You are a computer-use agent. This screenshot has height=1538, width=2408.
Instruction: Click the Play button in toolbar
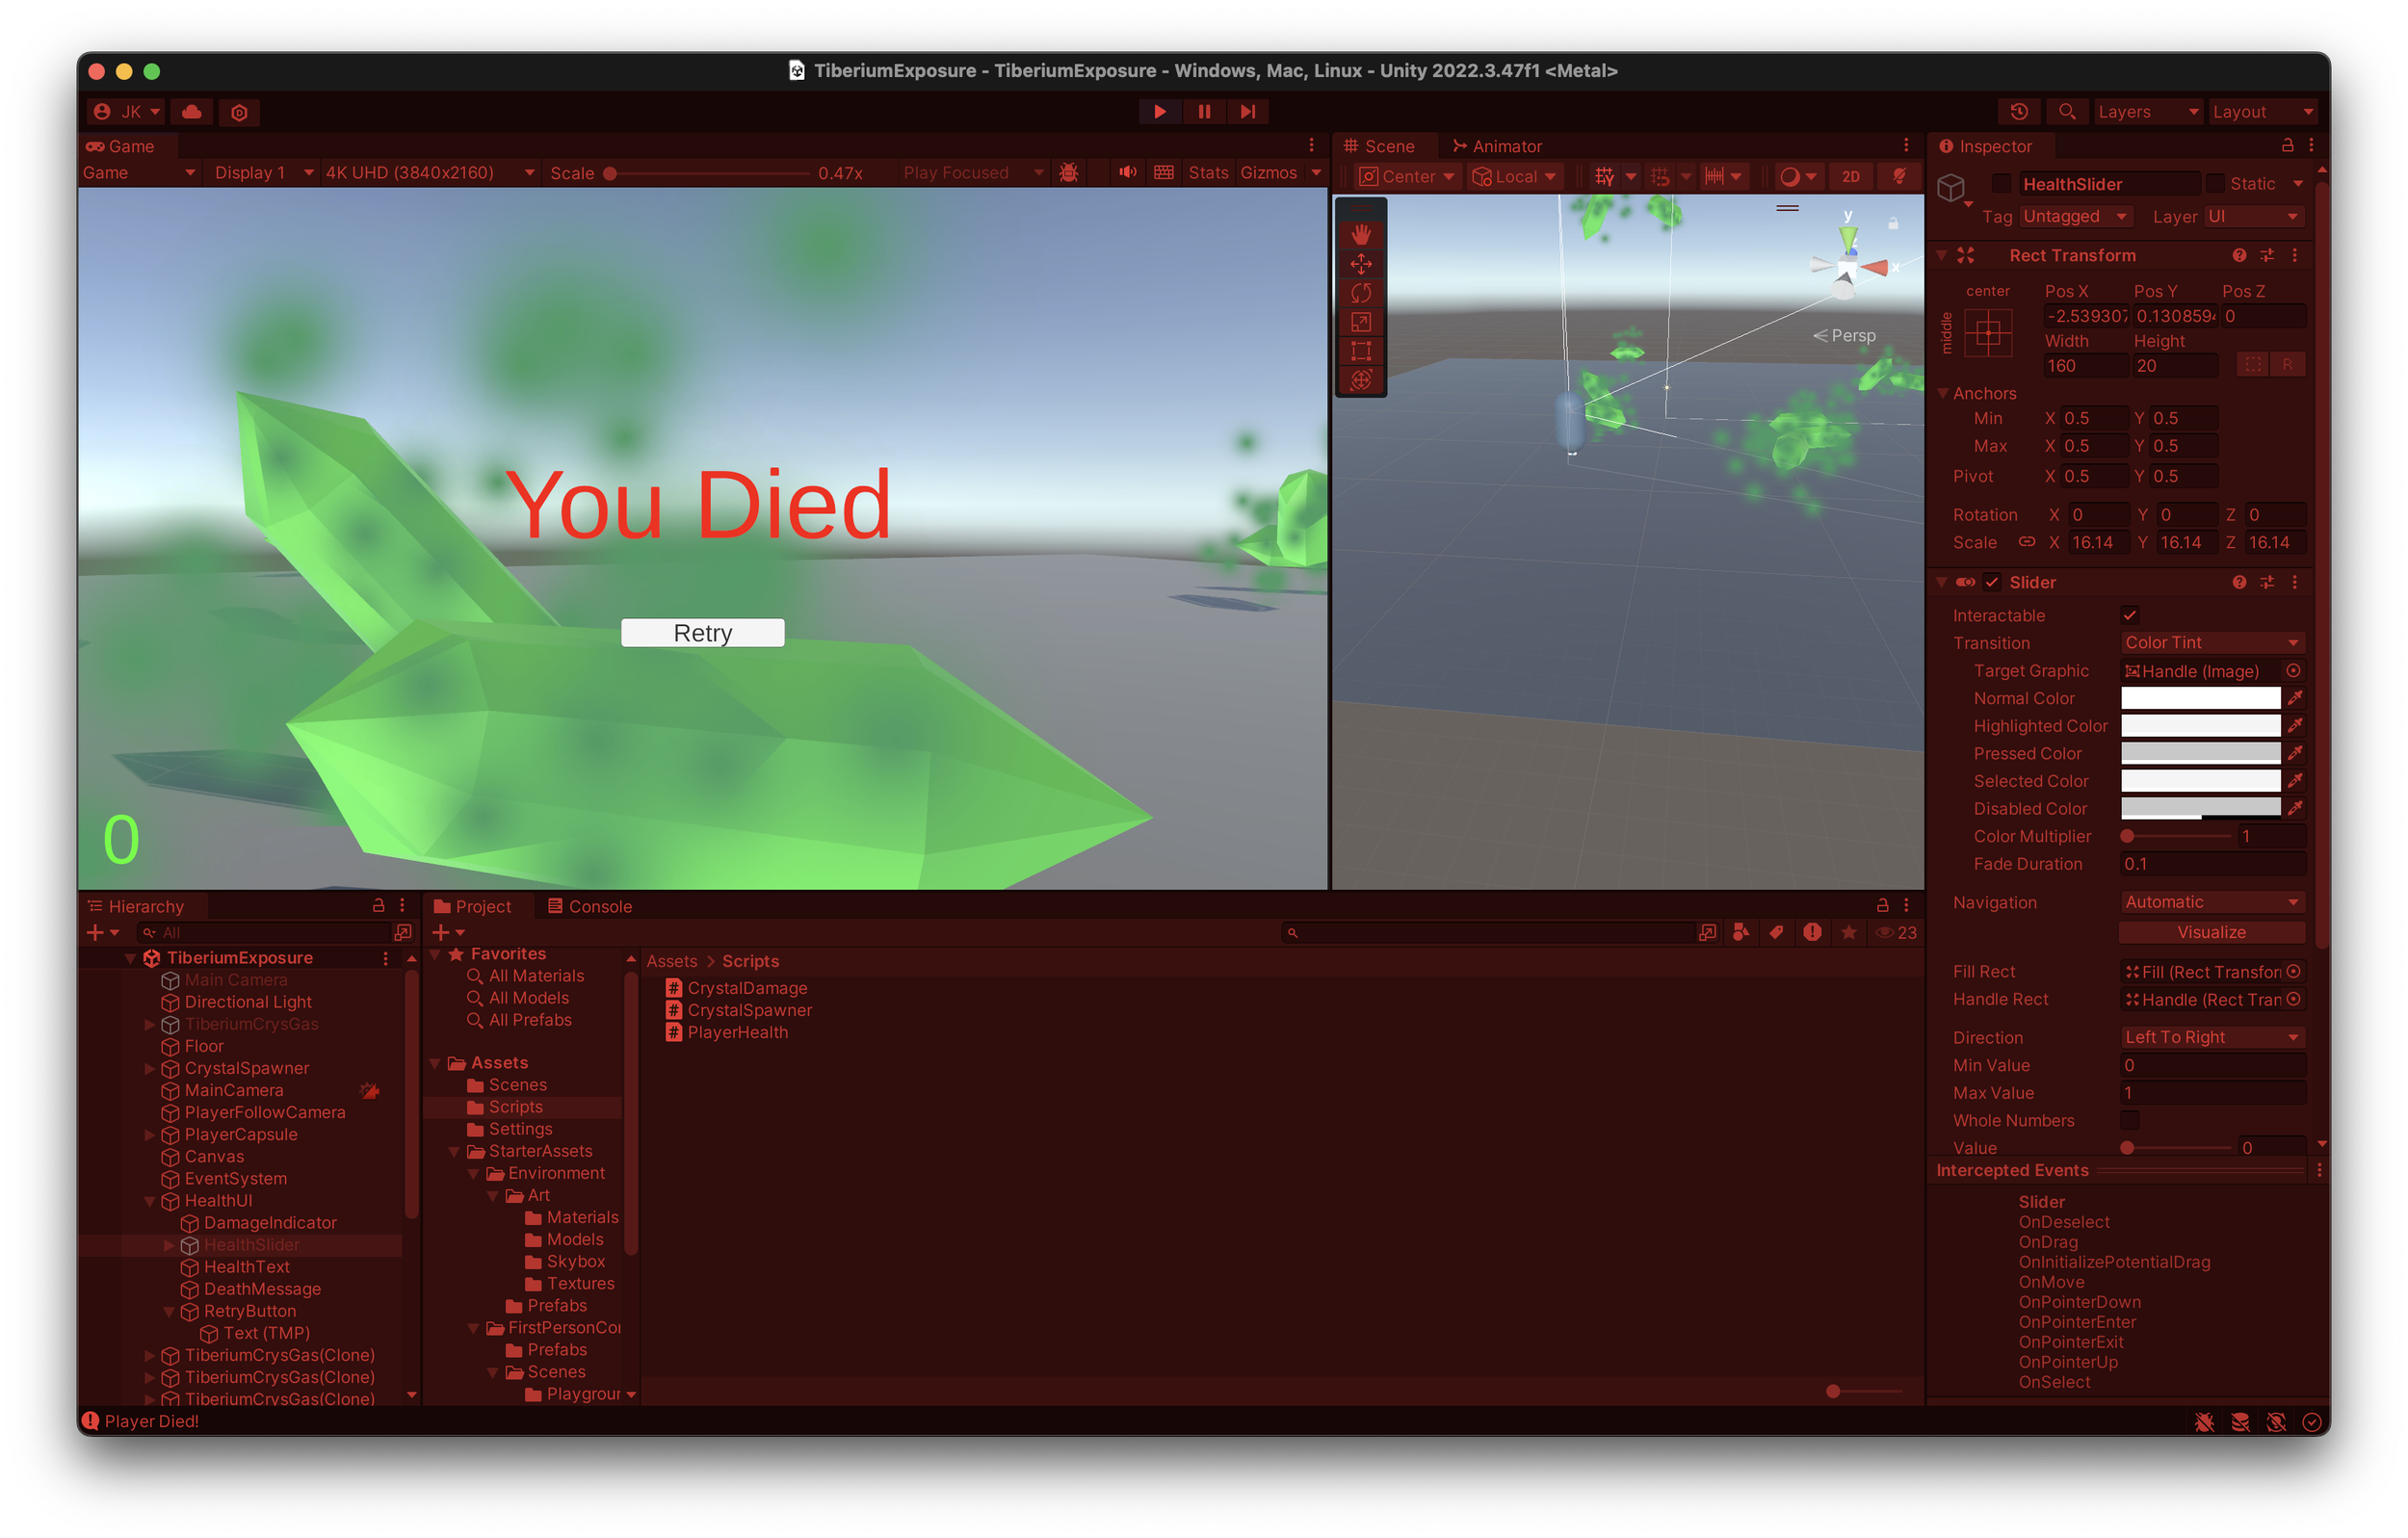[1159, 112]
